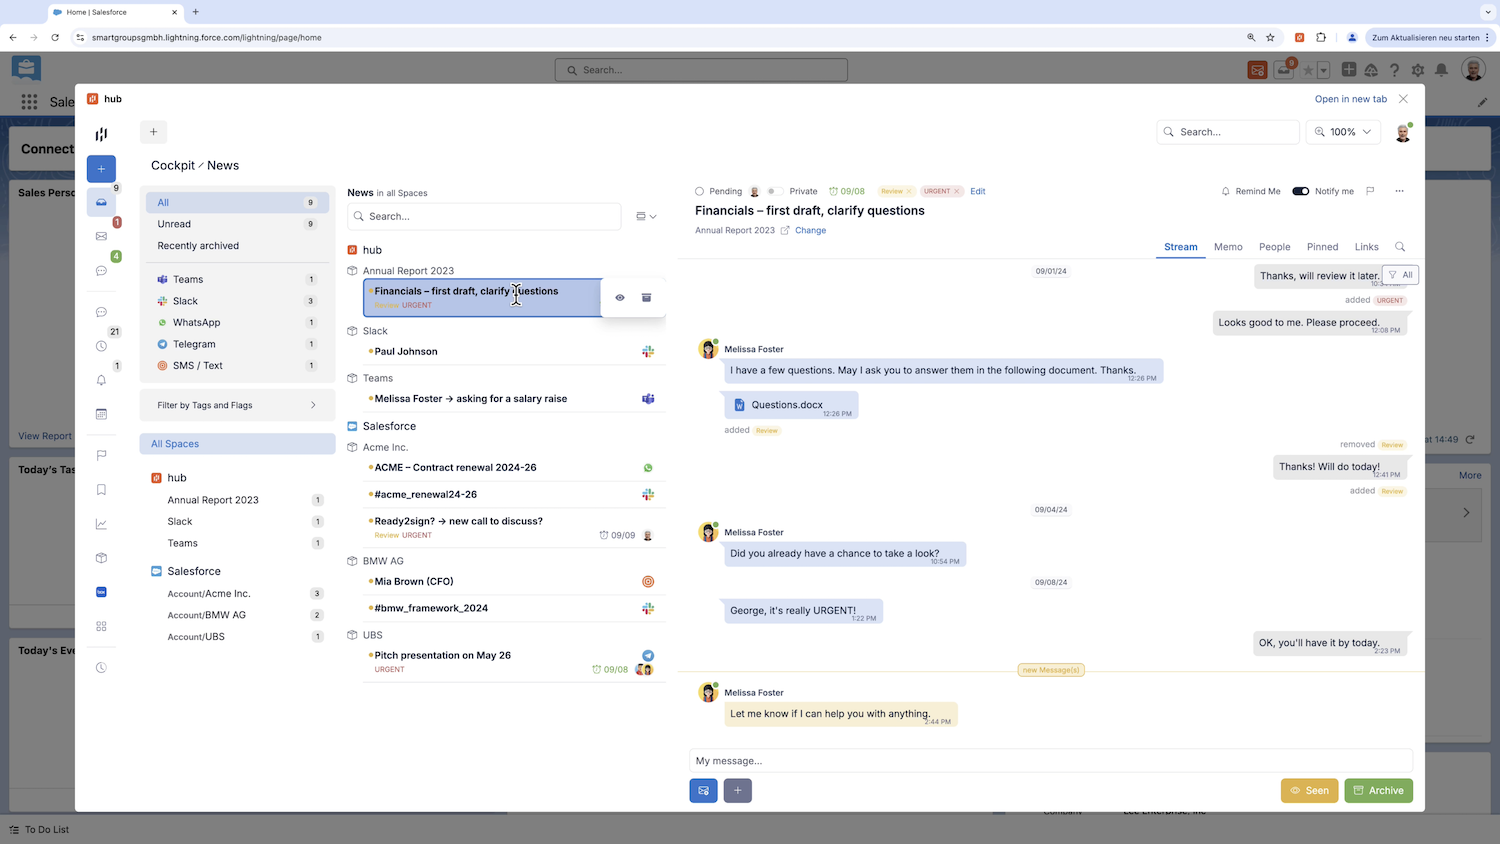Open the 100% zoom dropdown
This screenshot has width=1500, height=844.
[1343, 132]
